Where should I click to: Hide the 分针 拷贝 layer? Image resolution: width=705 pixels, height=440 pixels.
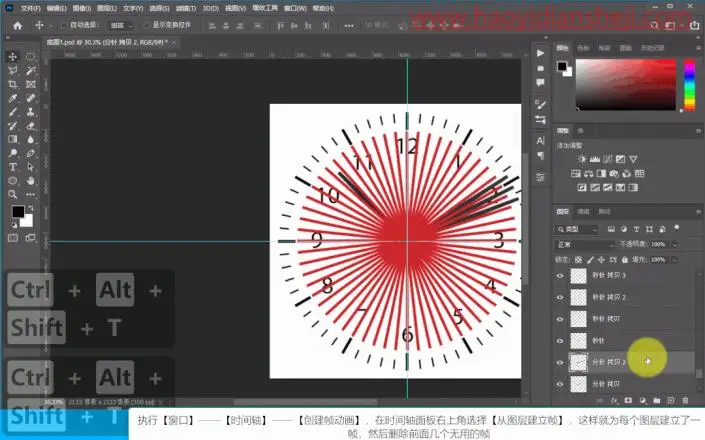pos(560,384)
